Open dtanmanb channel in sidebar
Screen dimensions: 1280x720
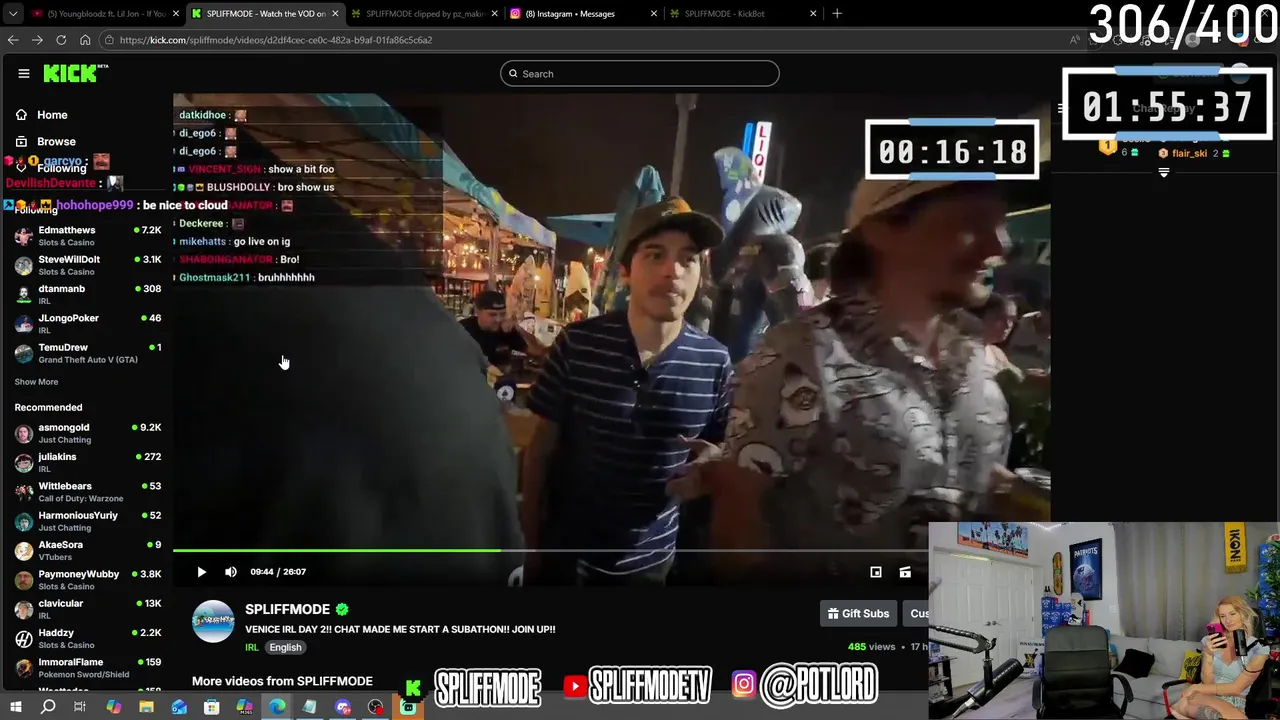(x=88, y=294)
